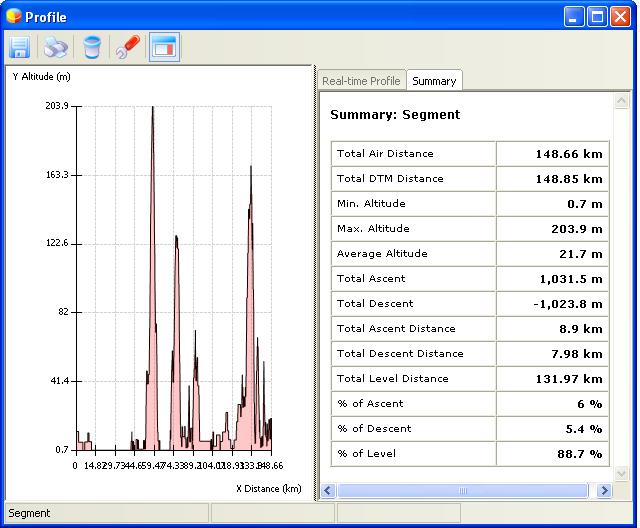Click the Save profile floppy disk icon

tap(19, 47)
